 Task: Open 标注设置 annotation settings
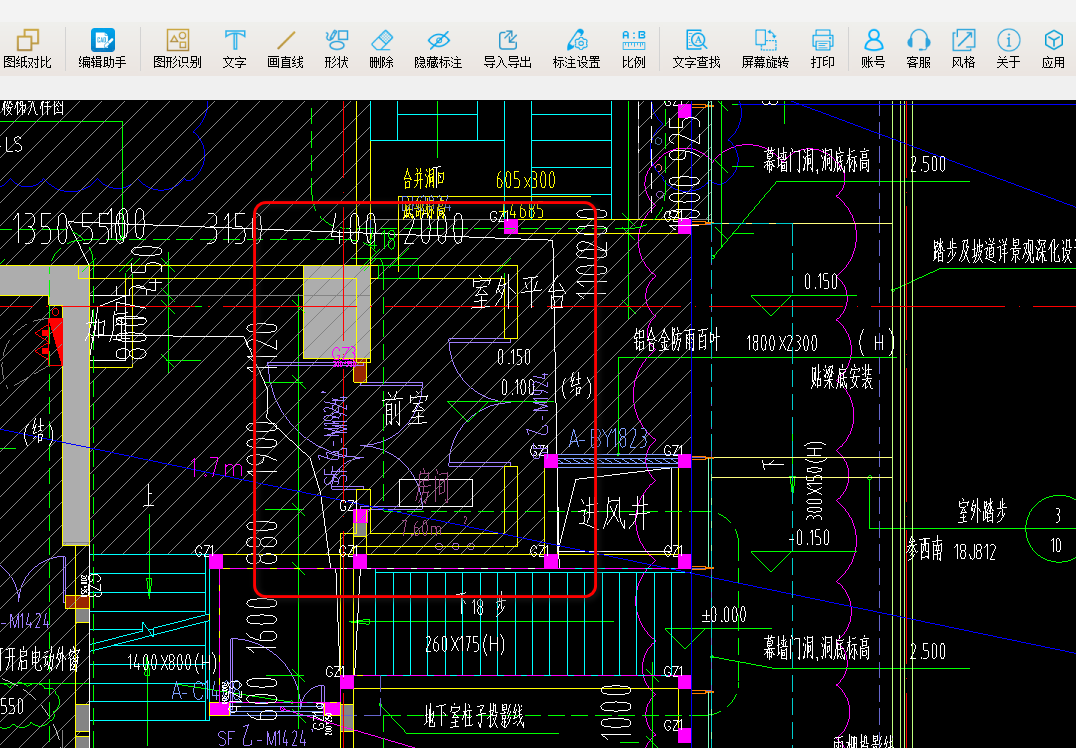click(576, 47)
